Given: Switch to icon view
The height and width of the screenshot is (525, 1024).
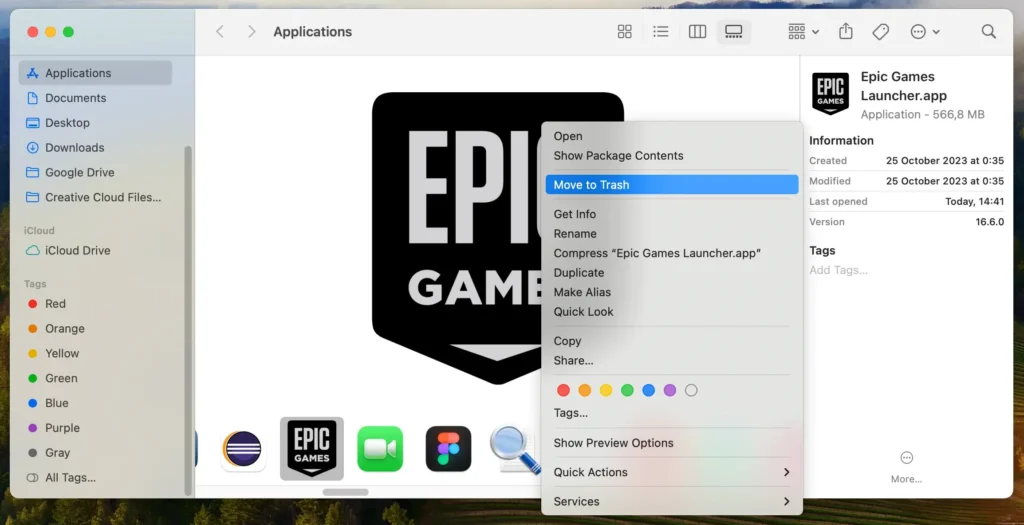Looking at the screenshot, I should (624, 31).
